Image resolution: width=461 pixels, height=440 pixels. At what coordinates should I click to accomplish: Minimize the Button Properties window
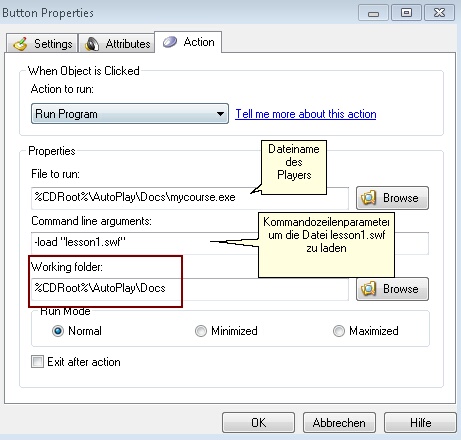point(373,13)
